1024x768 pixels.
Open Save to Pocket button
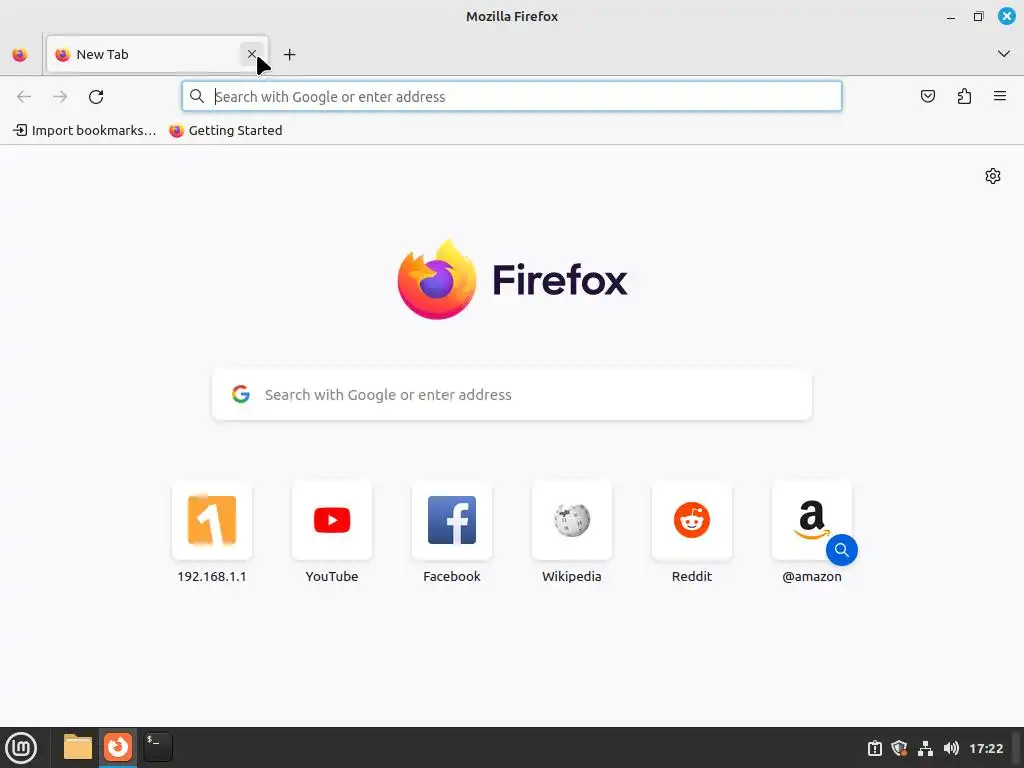tap(928, 97)
